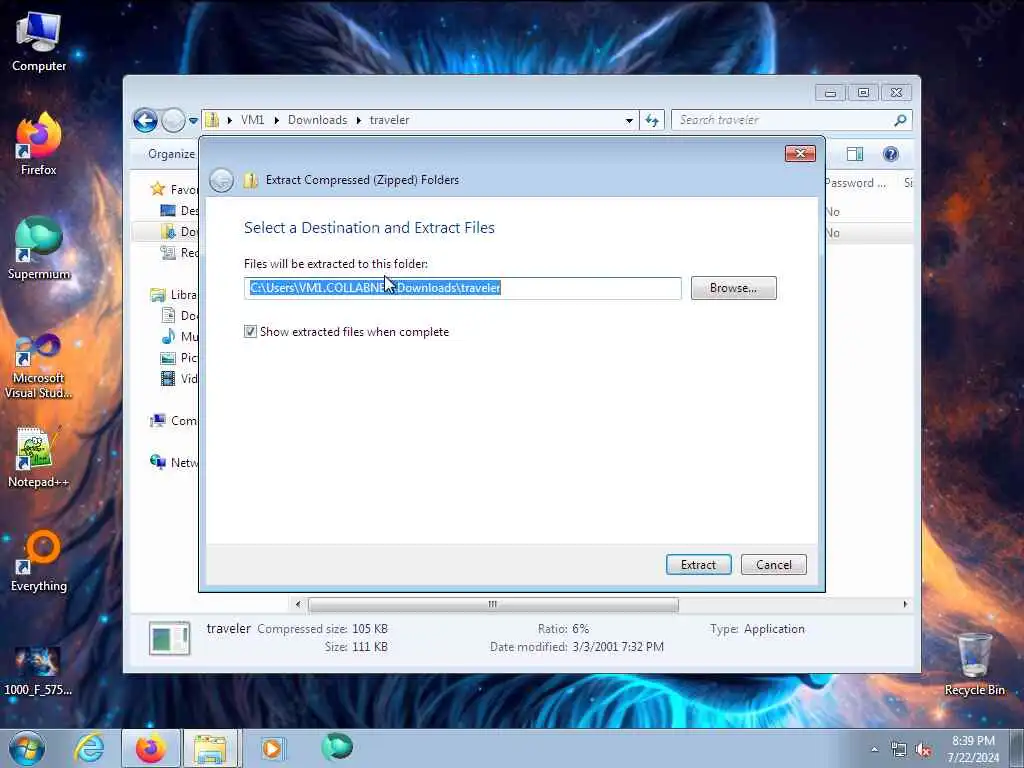
Task: Click the Date modified value in details pane
Action: (618, 647)
